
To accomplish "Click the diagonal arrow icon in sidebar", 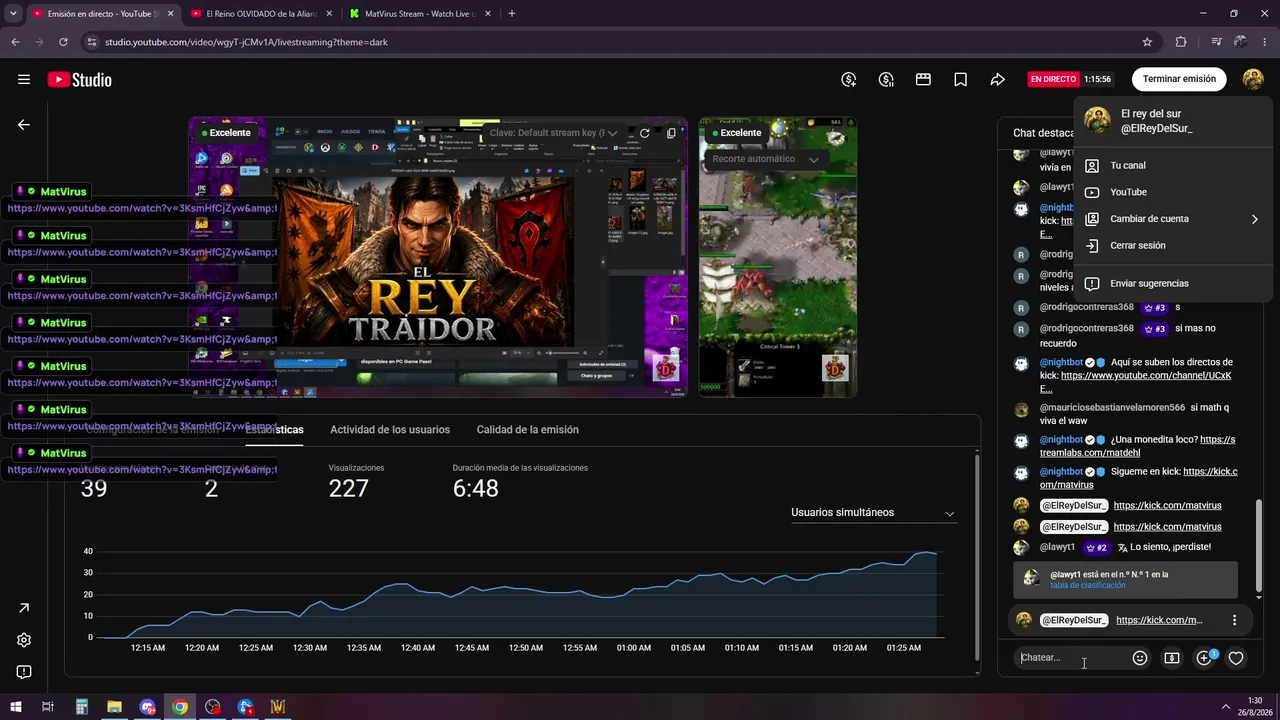I will coord(24,608).
